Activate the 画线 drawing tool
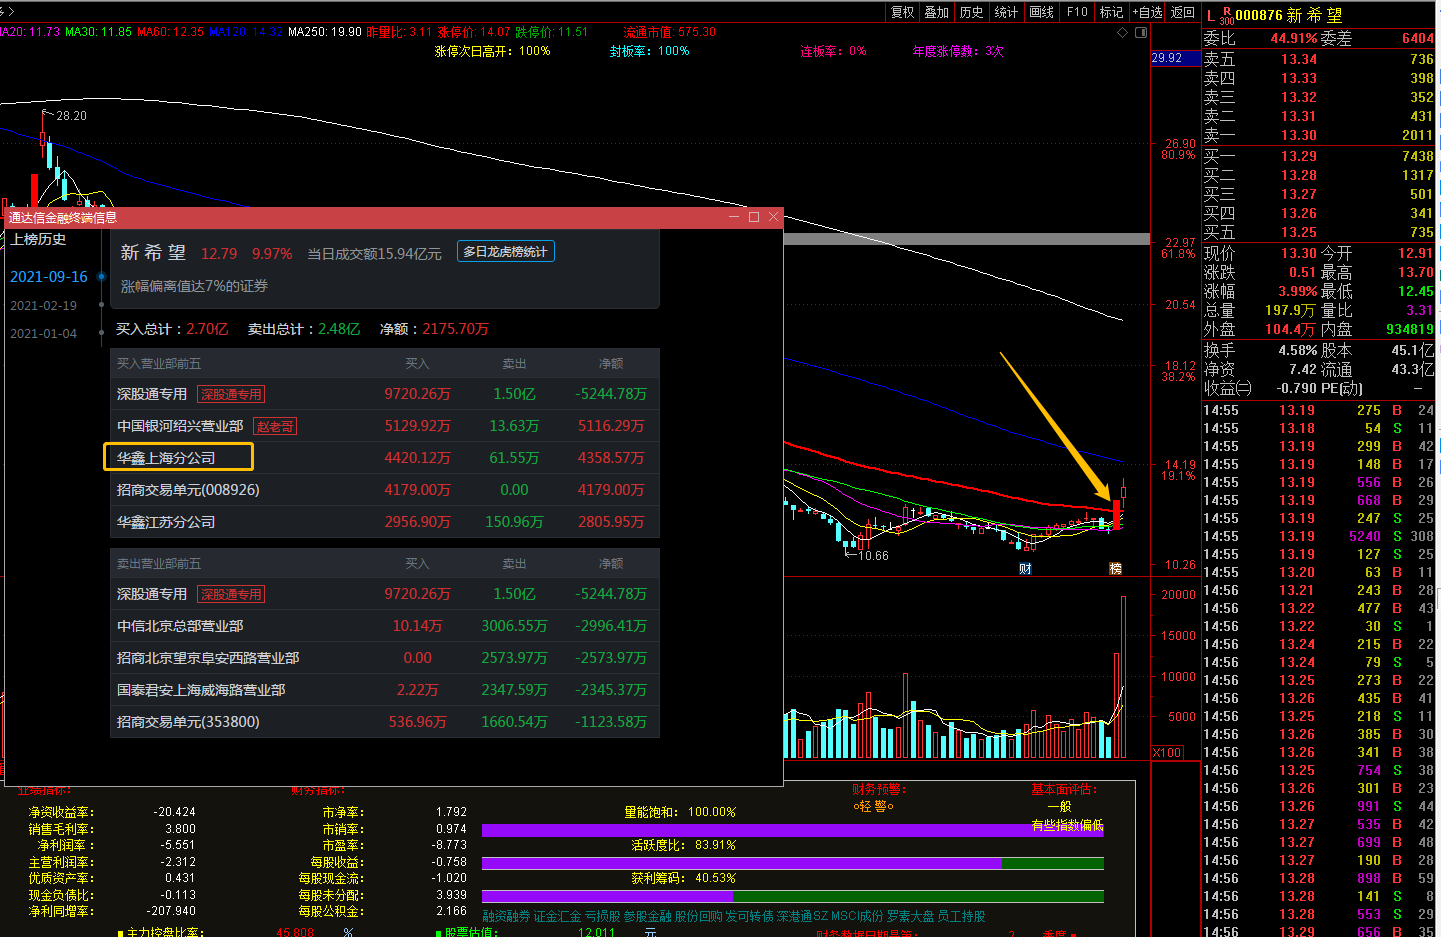 [1042, 12]
